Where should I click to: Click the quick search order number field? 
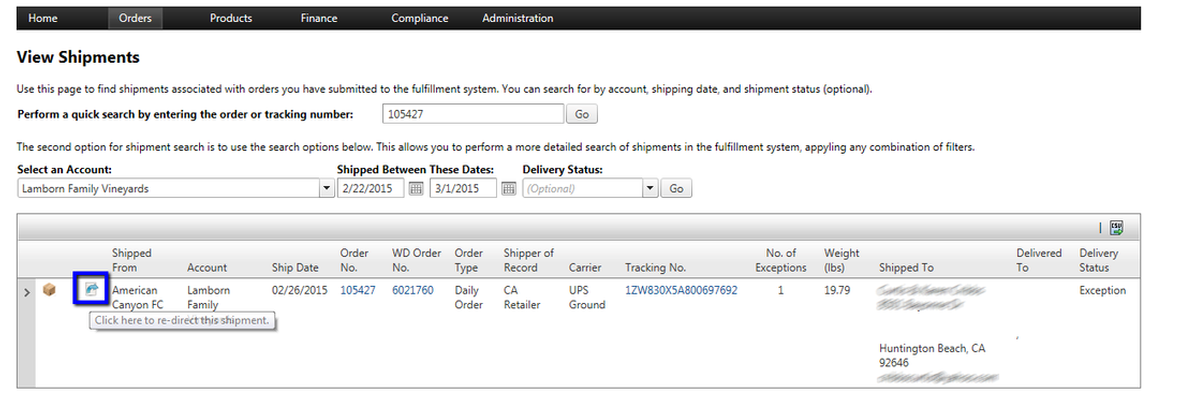[473, 114]
